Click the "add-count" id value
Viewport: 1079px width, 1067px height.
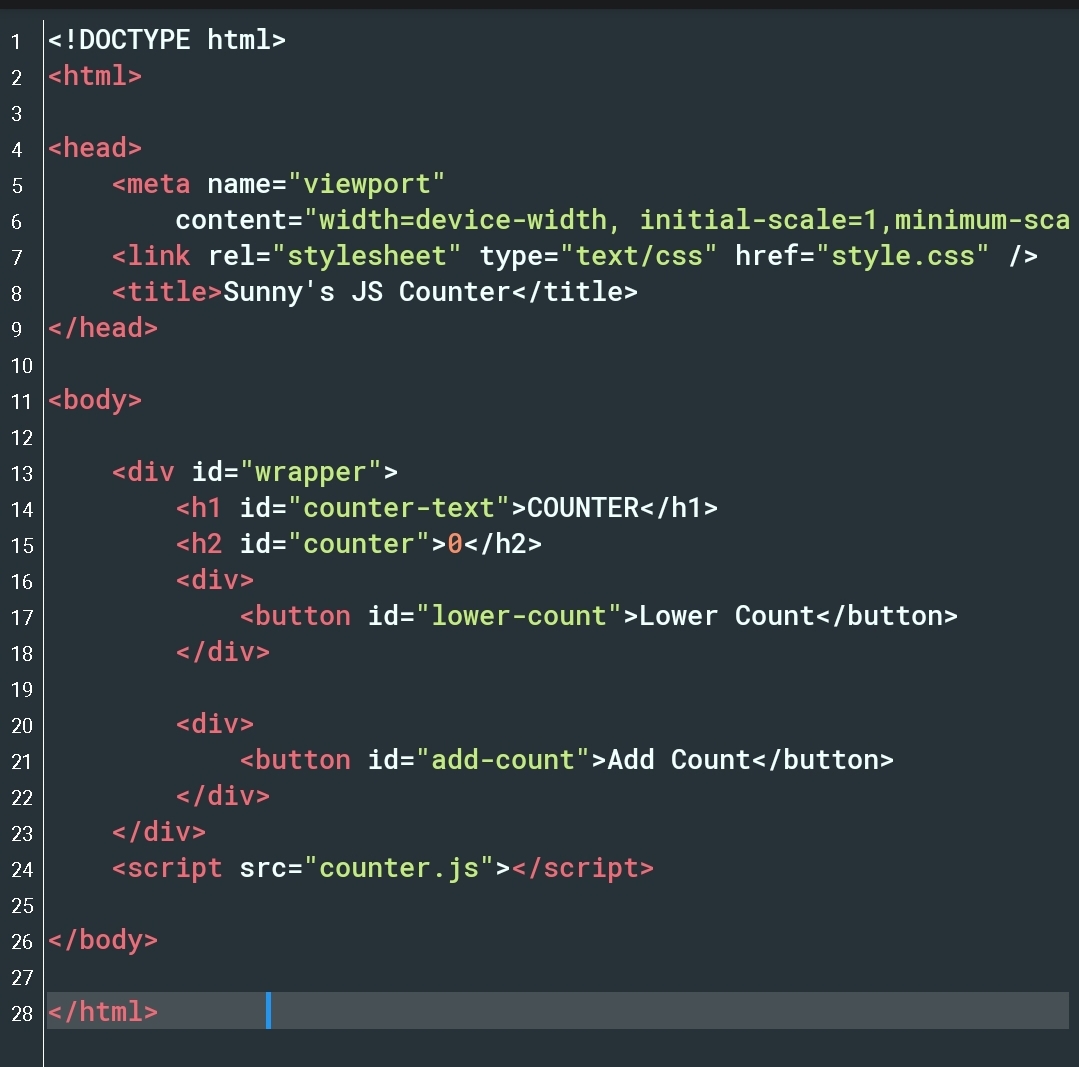click(502, 760)
